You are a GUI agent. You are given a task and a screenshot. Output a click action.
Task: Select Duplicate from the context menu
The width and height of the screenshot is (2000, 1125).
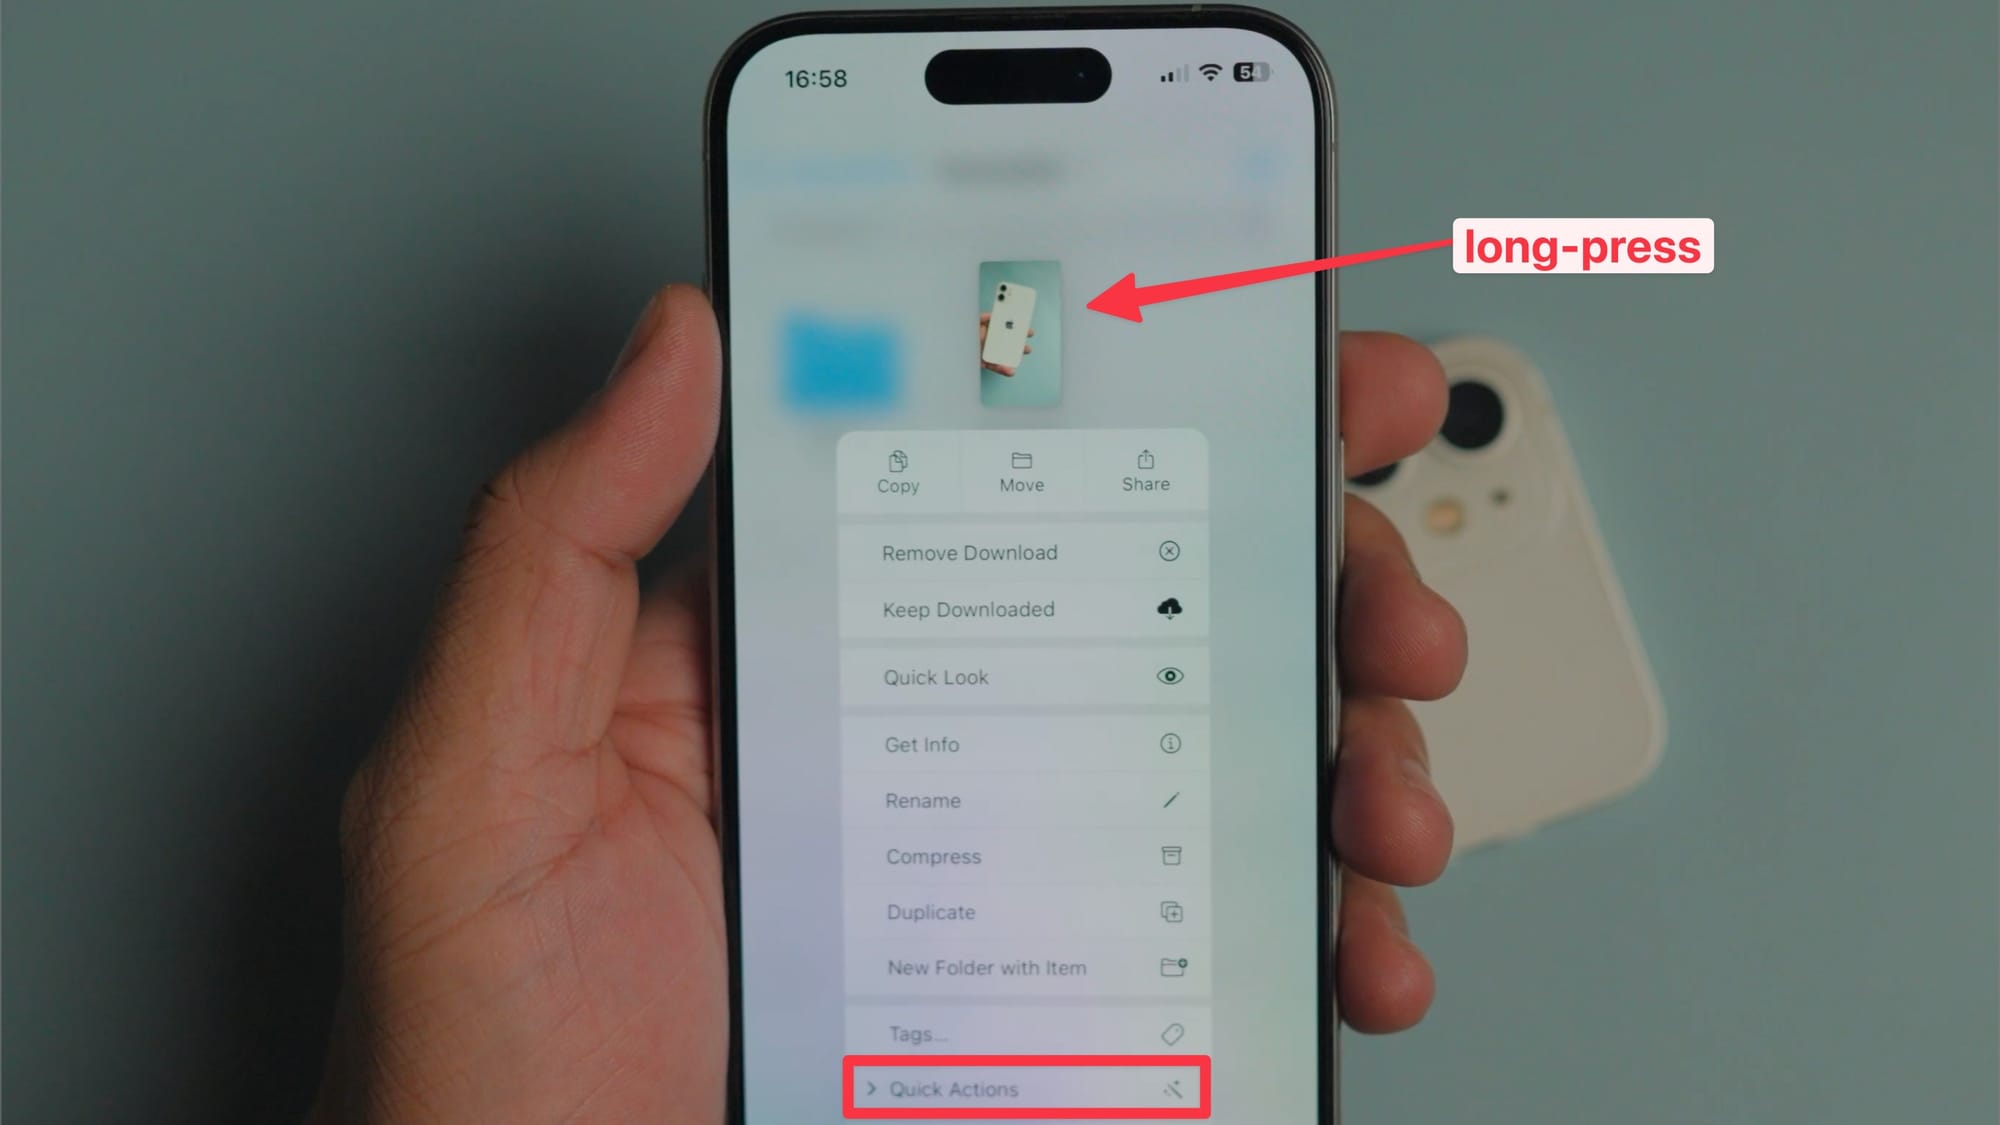pos(1030,912)
